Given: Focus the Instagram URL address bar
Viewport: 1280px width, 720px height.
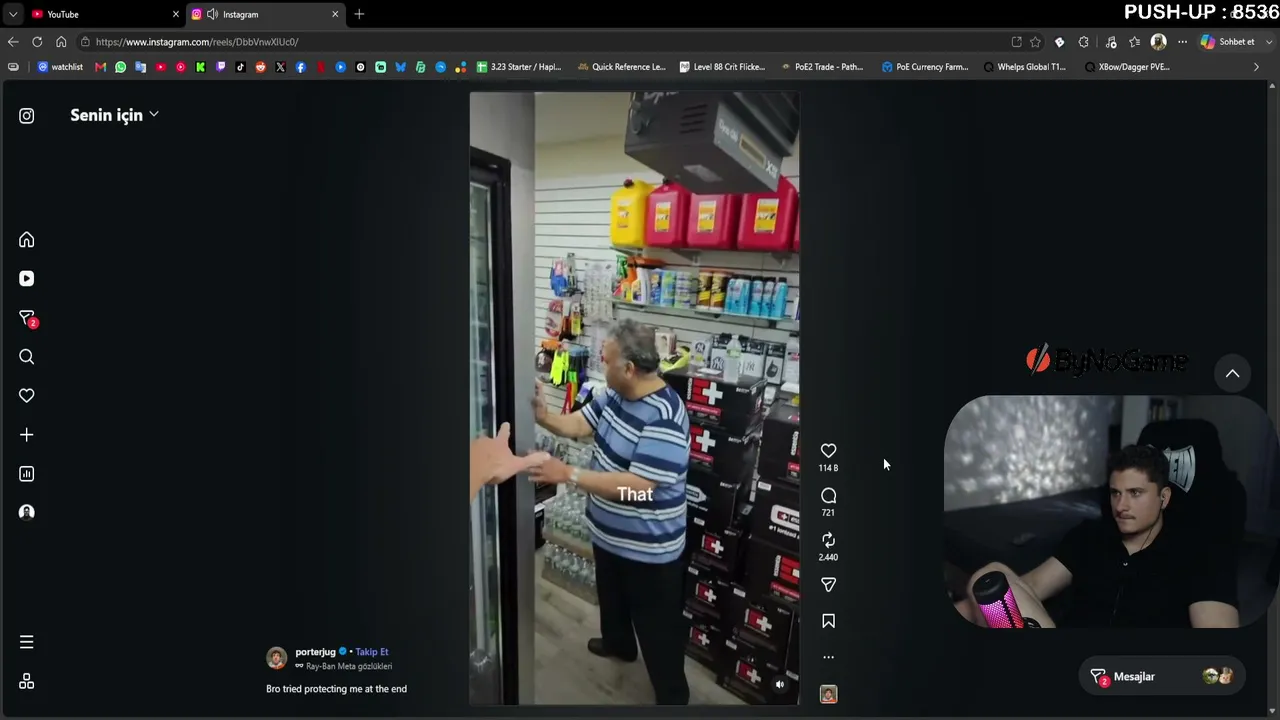Looking at the screenshot, I should pos(540,42).
